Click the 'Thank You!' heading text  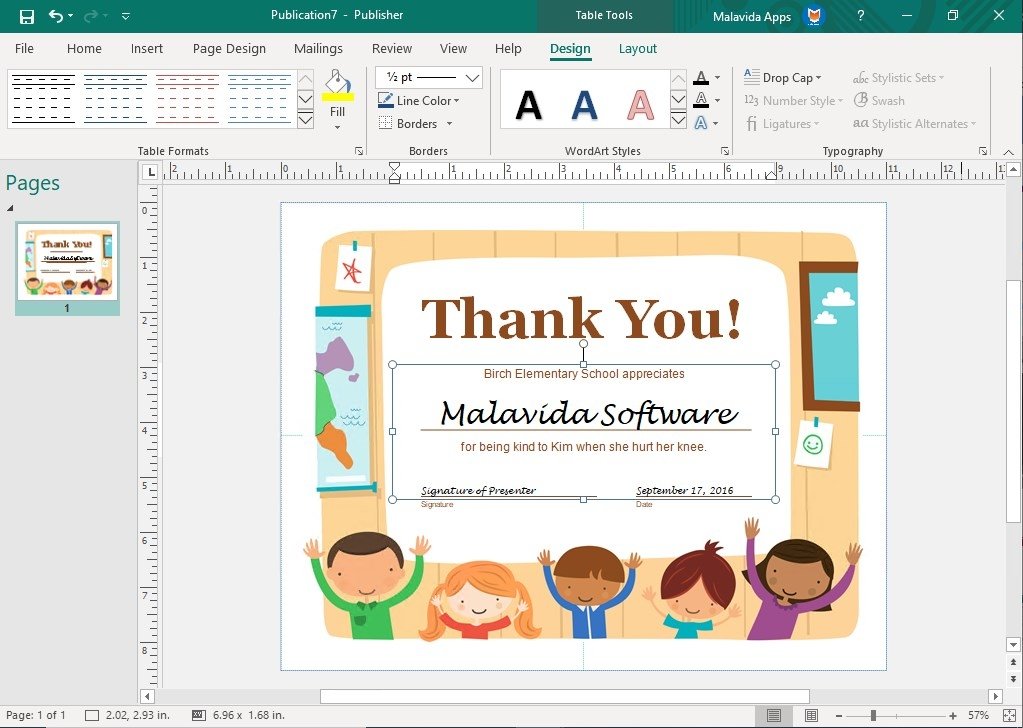click(x=582, y=318)
